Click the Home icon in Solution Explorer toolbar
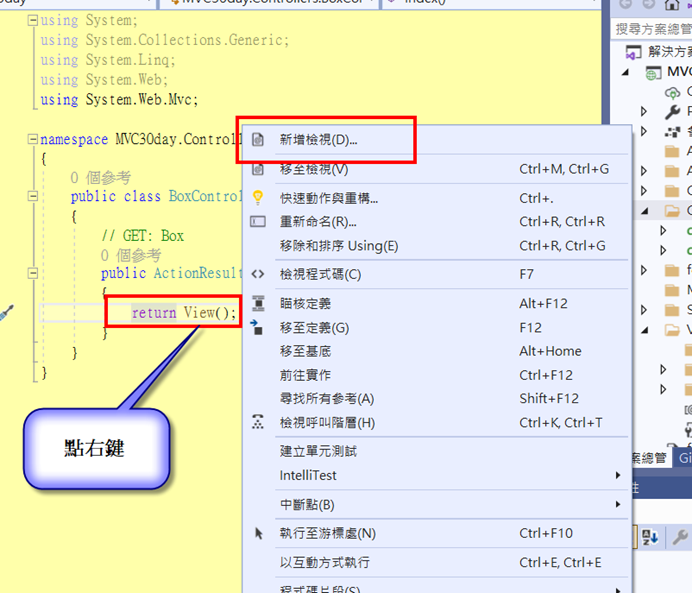692x593 pixels. pyautogui.click(x=672, y=4)
